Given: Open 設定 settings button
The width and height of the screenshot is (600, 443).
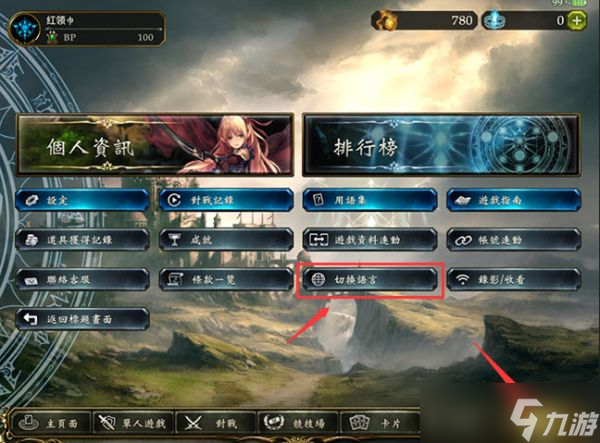Looking at the screenshot, I should pos(82,200).
